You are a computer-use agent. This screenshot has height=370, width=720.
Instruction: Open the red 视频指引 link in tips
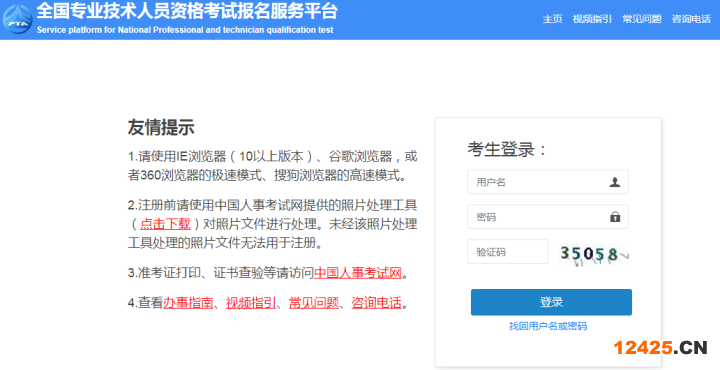(251, 303)
